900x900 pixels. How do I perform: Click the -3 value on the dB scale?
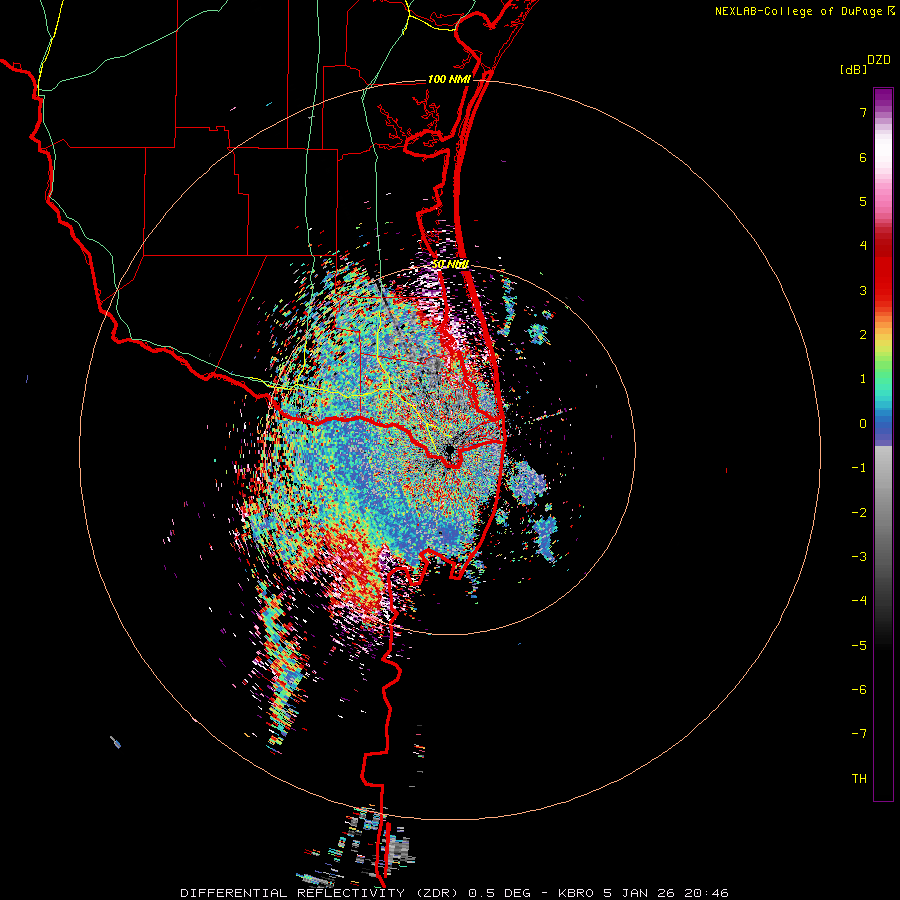tap(859, 557)
